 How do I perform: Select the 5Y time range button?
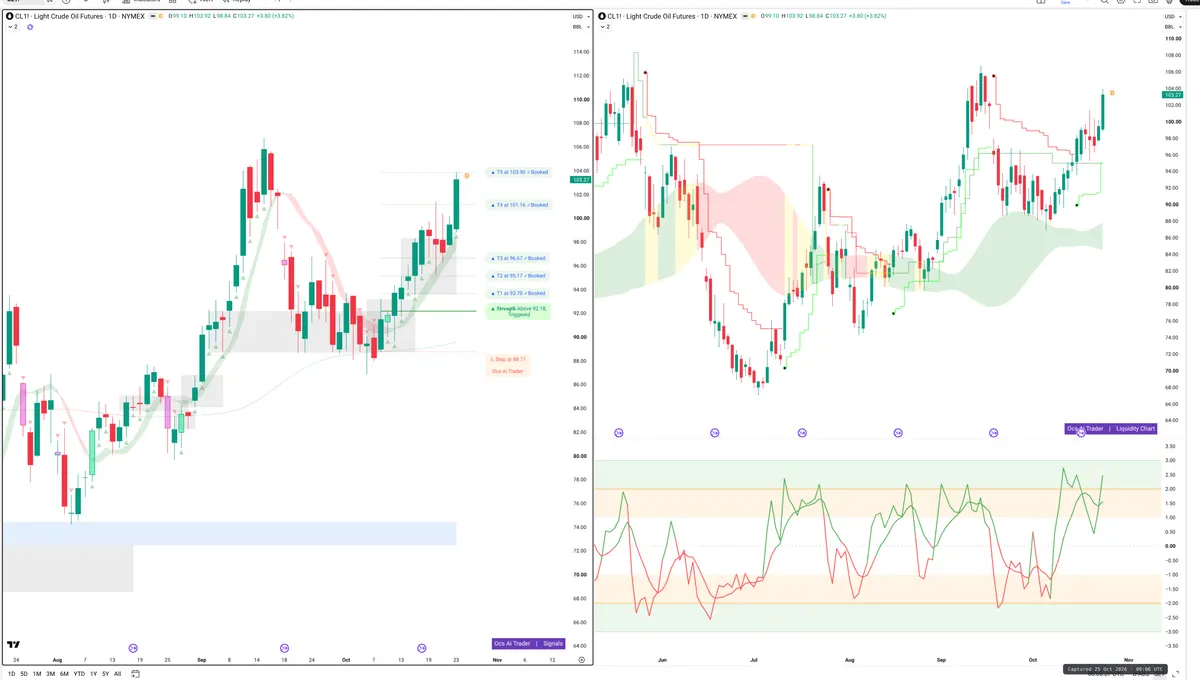pyautogui.click(x=105, y=674)
